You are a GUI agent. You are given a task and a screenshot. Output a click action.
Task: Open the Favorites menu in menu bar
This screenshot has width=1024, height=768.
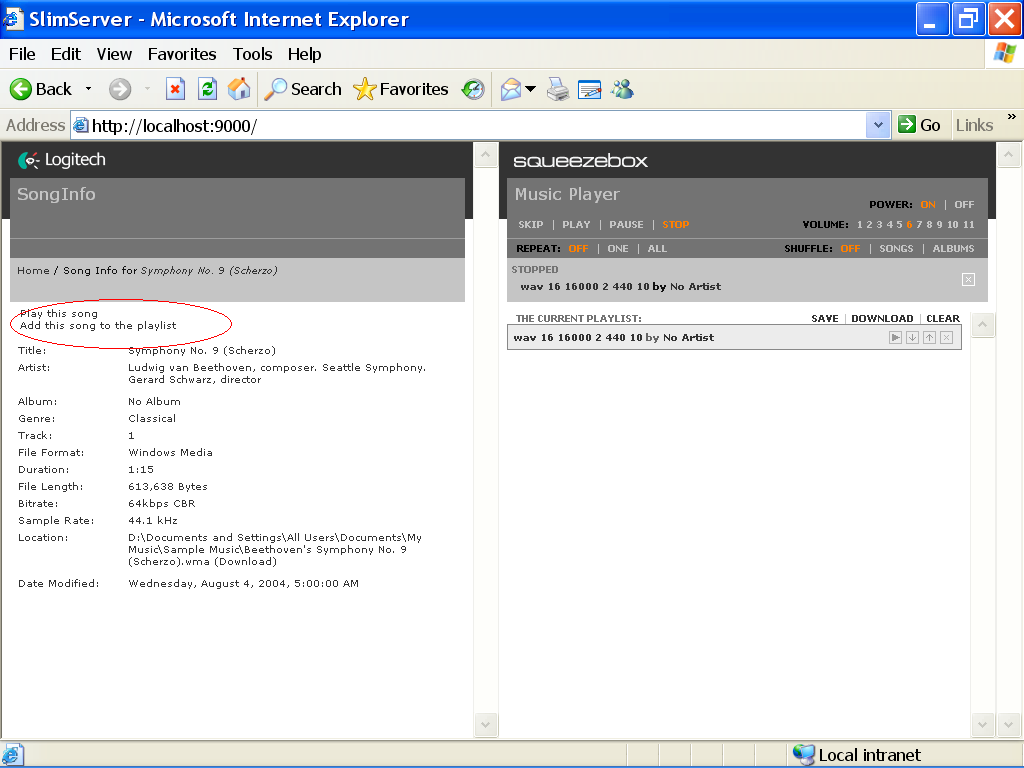tap(182, 54)
